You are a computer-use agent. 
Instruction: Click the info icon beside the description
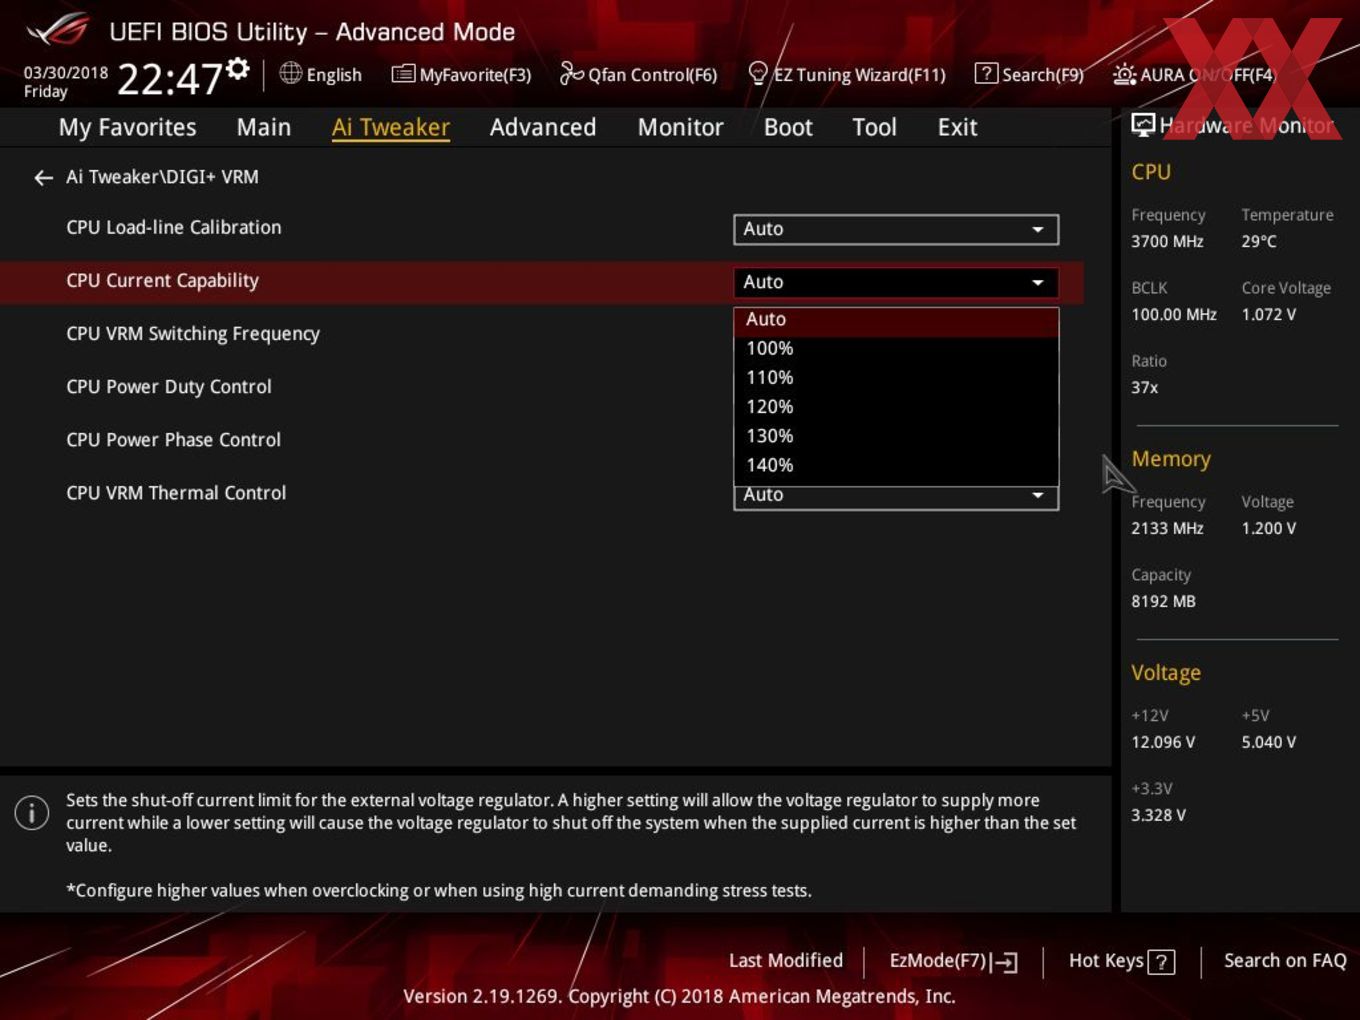[x=32, y=812]
